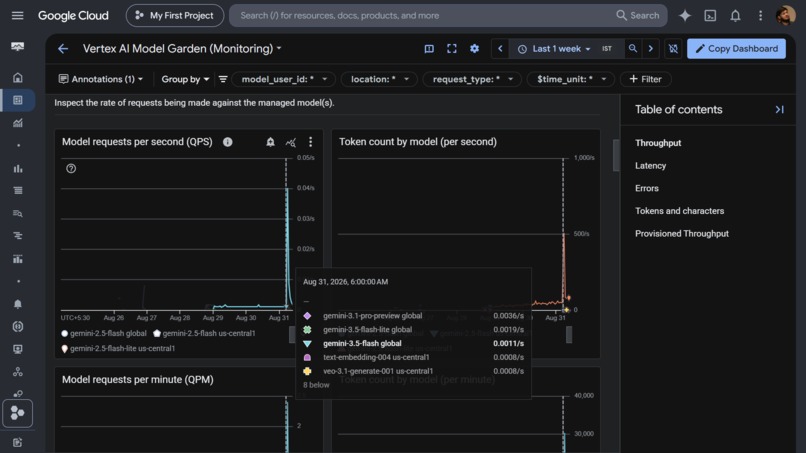Enter full screen dashboard mode

(x=451, y=48)
